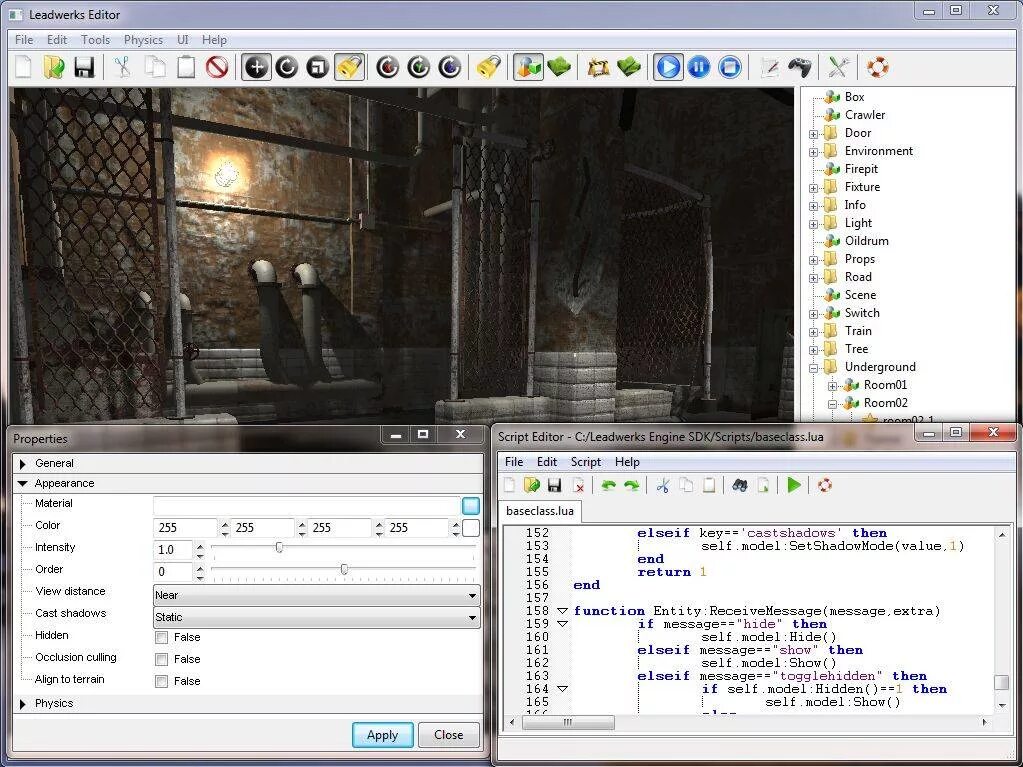The width and height of the screenshot is (1023, 767).
Task: Click binoculars find icon in Script Editor
Action: pos(739,485)
